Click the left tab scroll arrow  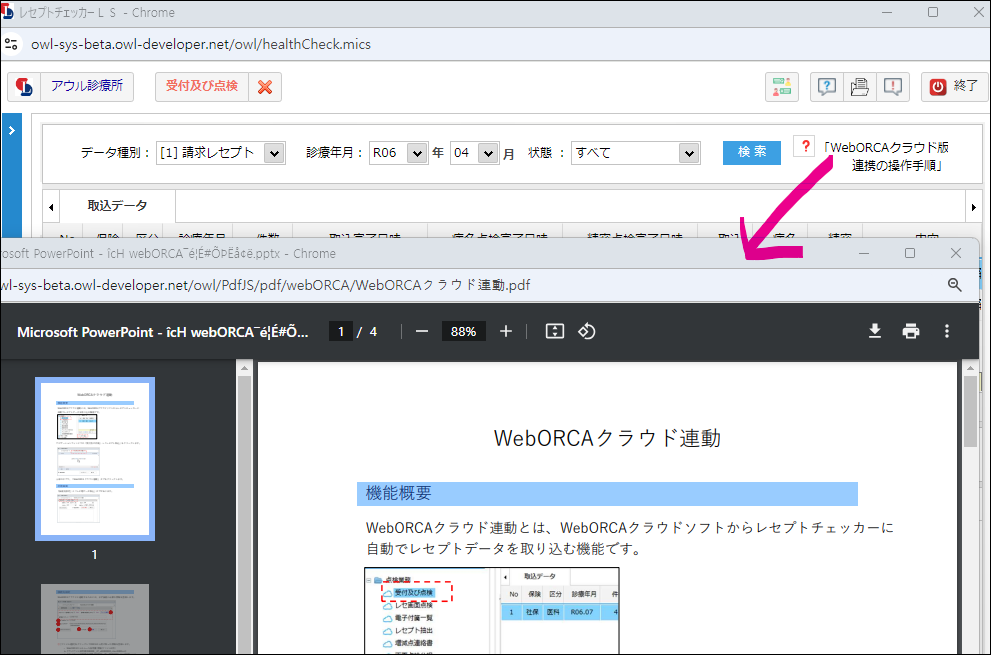tap(51, 207)
